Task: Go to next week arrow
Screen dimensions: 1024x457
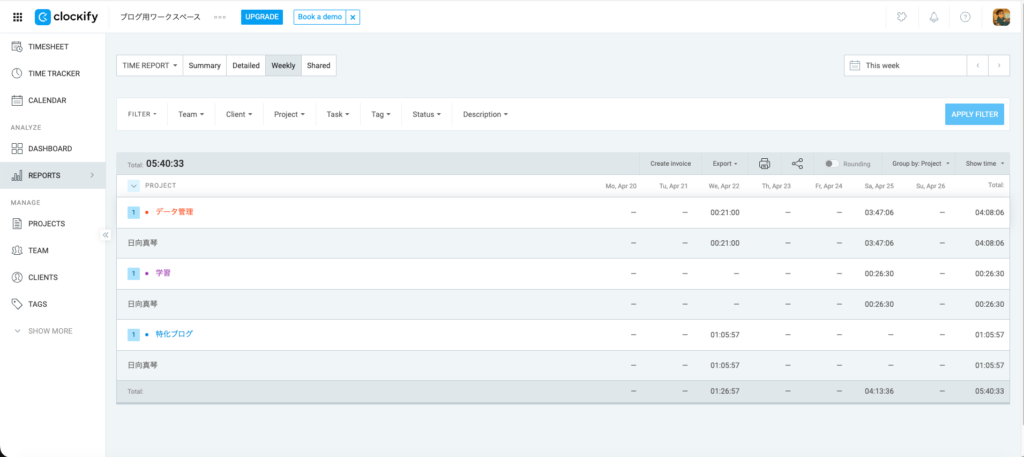Action: click(x=998, y=65)
